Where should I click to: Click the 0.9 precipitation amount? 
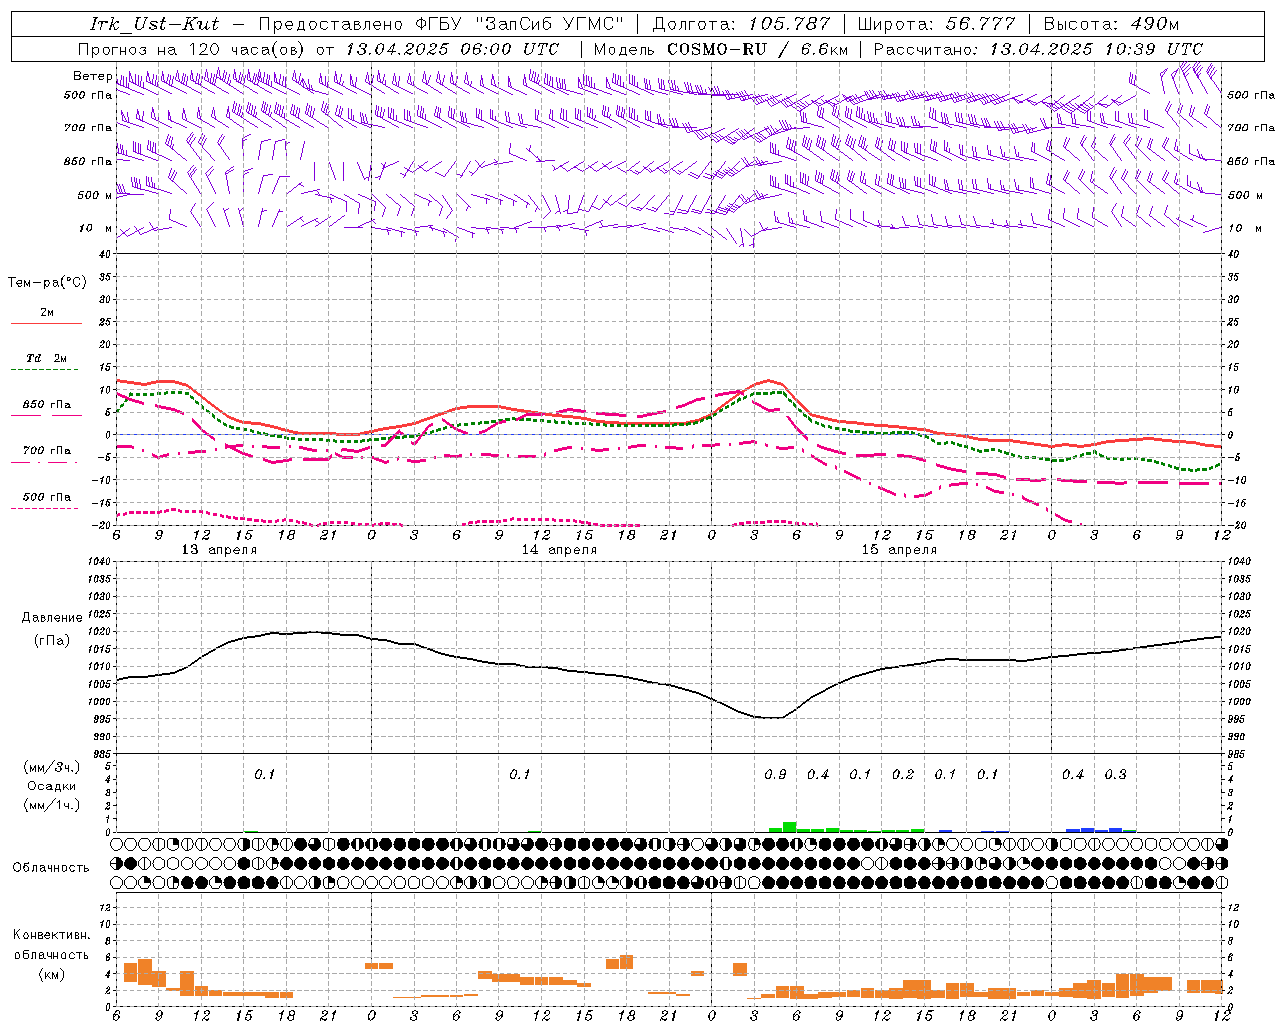click(775, 775)
